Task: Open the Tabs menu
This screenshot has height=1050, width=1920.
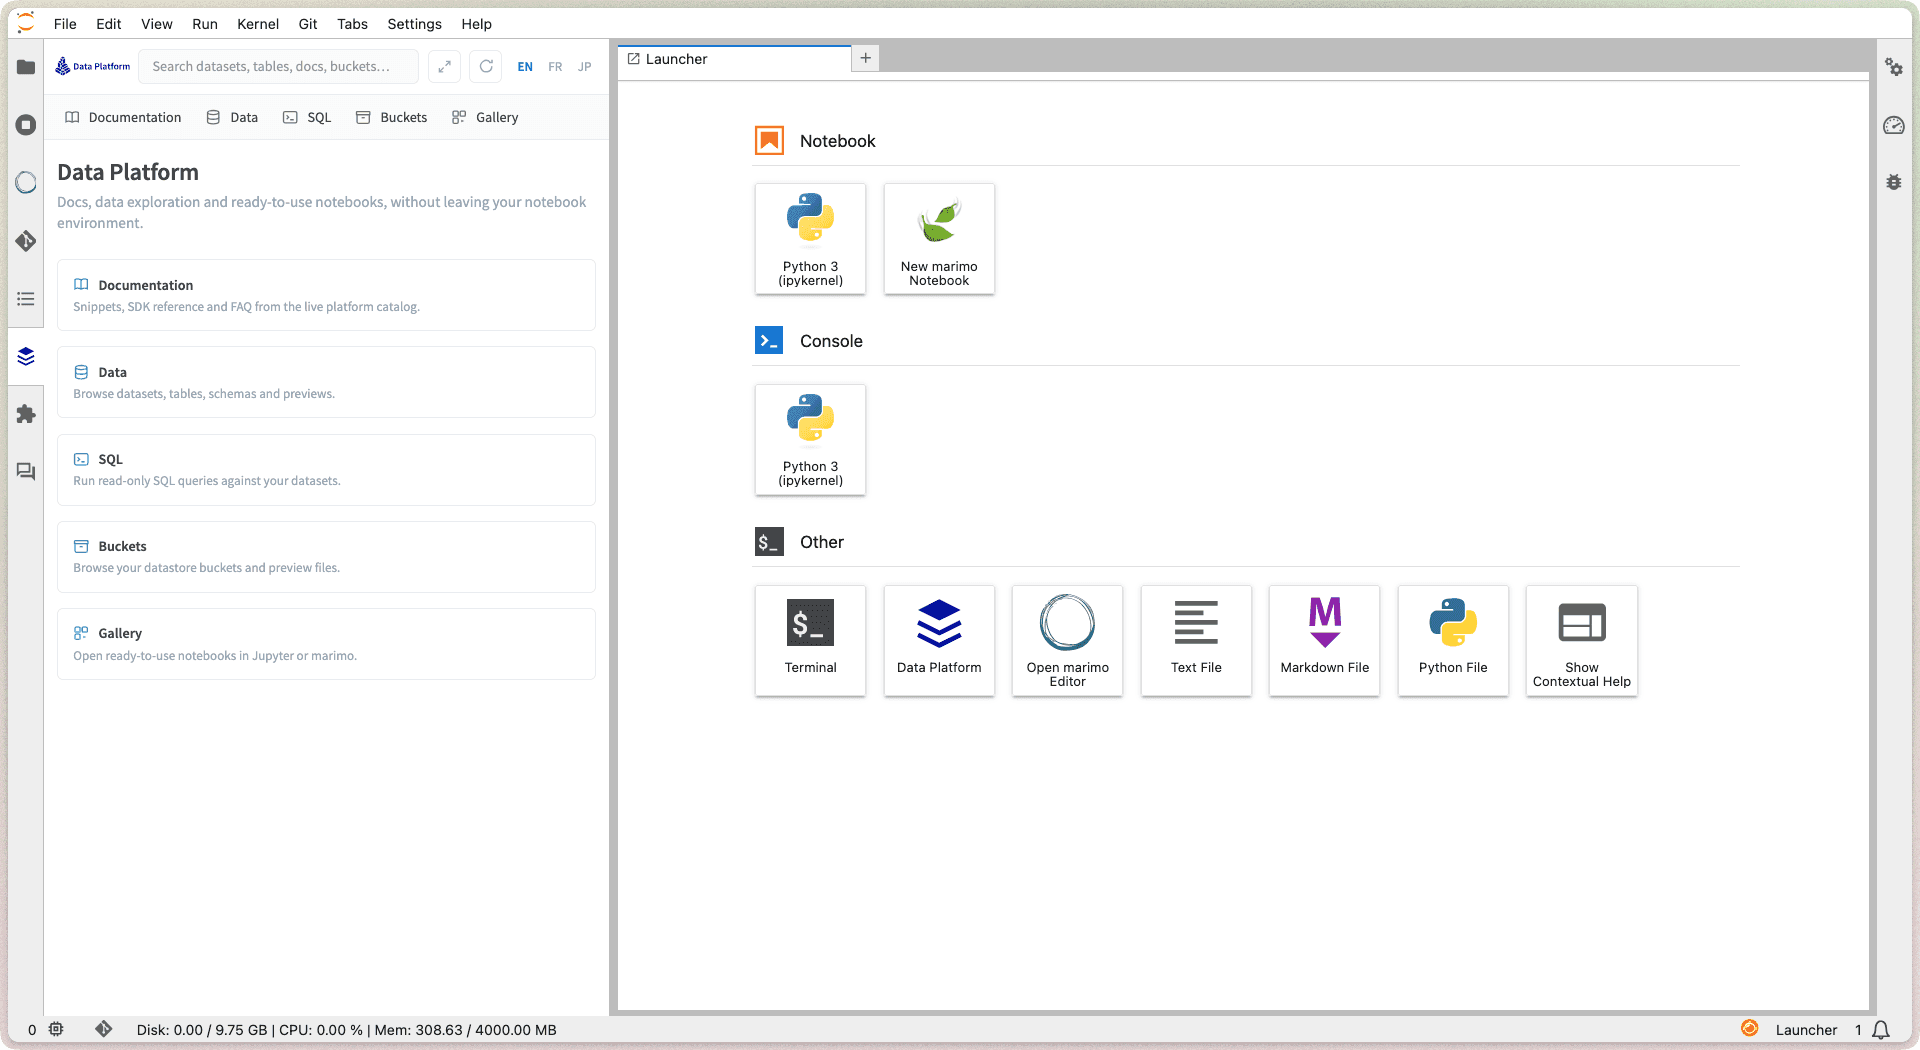Action: [x=353, y=24]
